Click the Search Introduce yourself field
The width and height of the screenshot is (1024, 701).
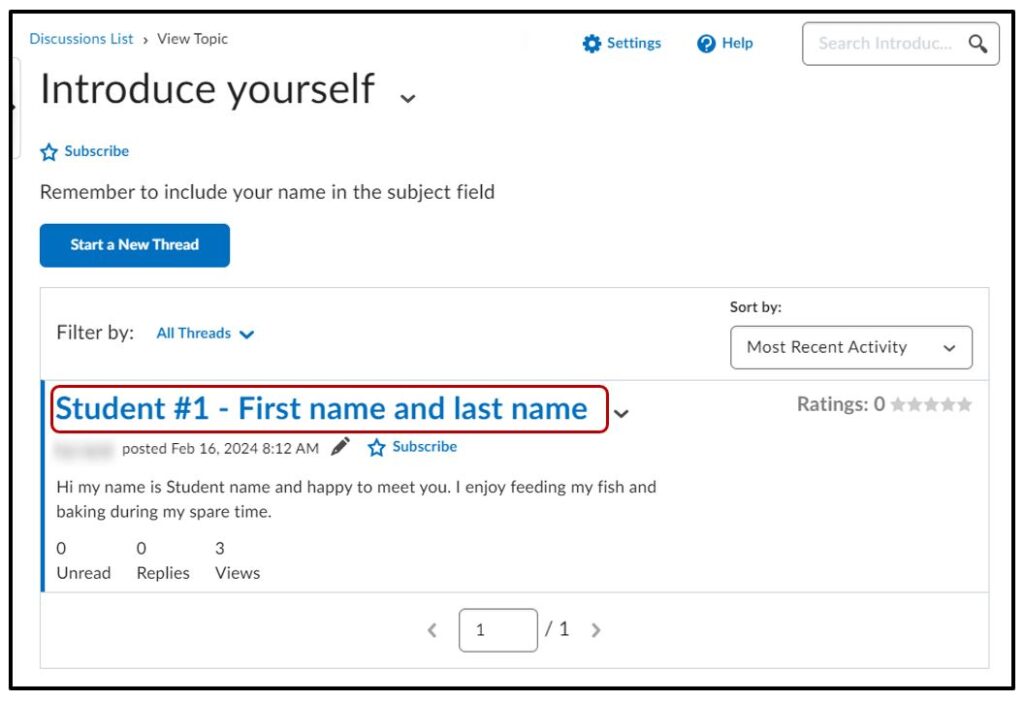click(884, 44)
